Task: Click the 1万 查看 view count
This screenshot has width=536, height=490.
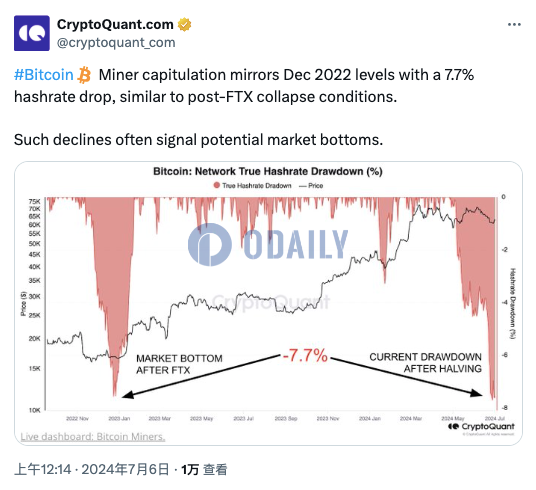Action: pos(204,469)
